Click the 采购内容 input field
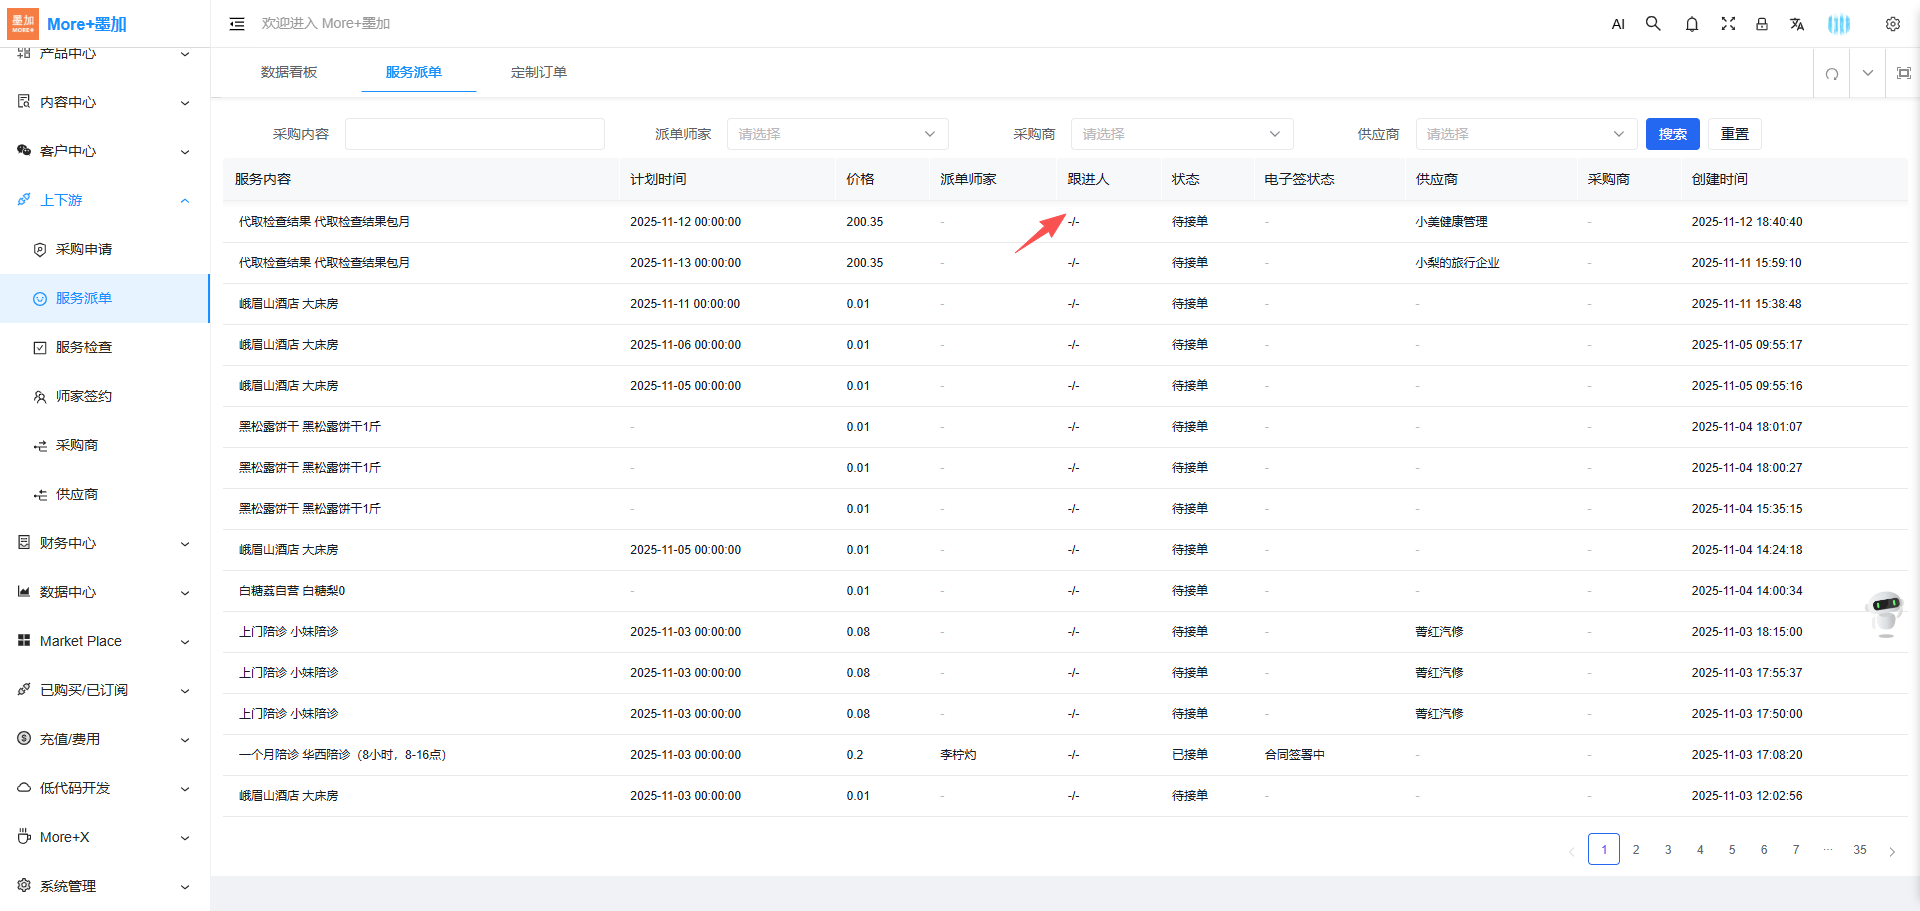 (x=474, y=134)
